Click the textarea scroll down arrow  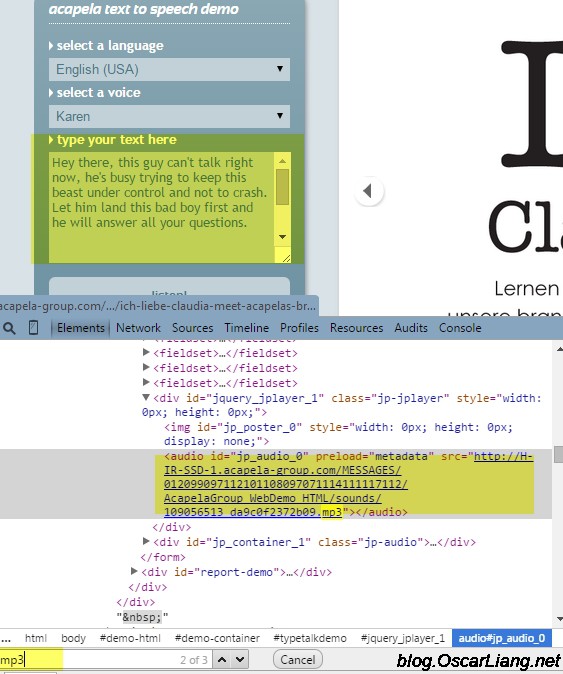click(282, 237)
